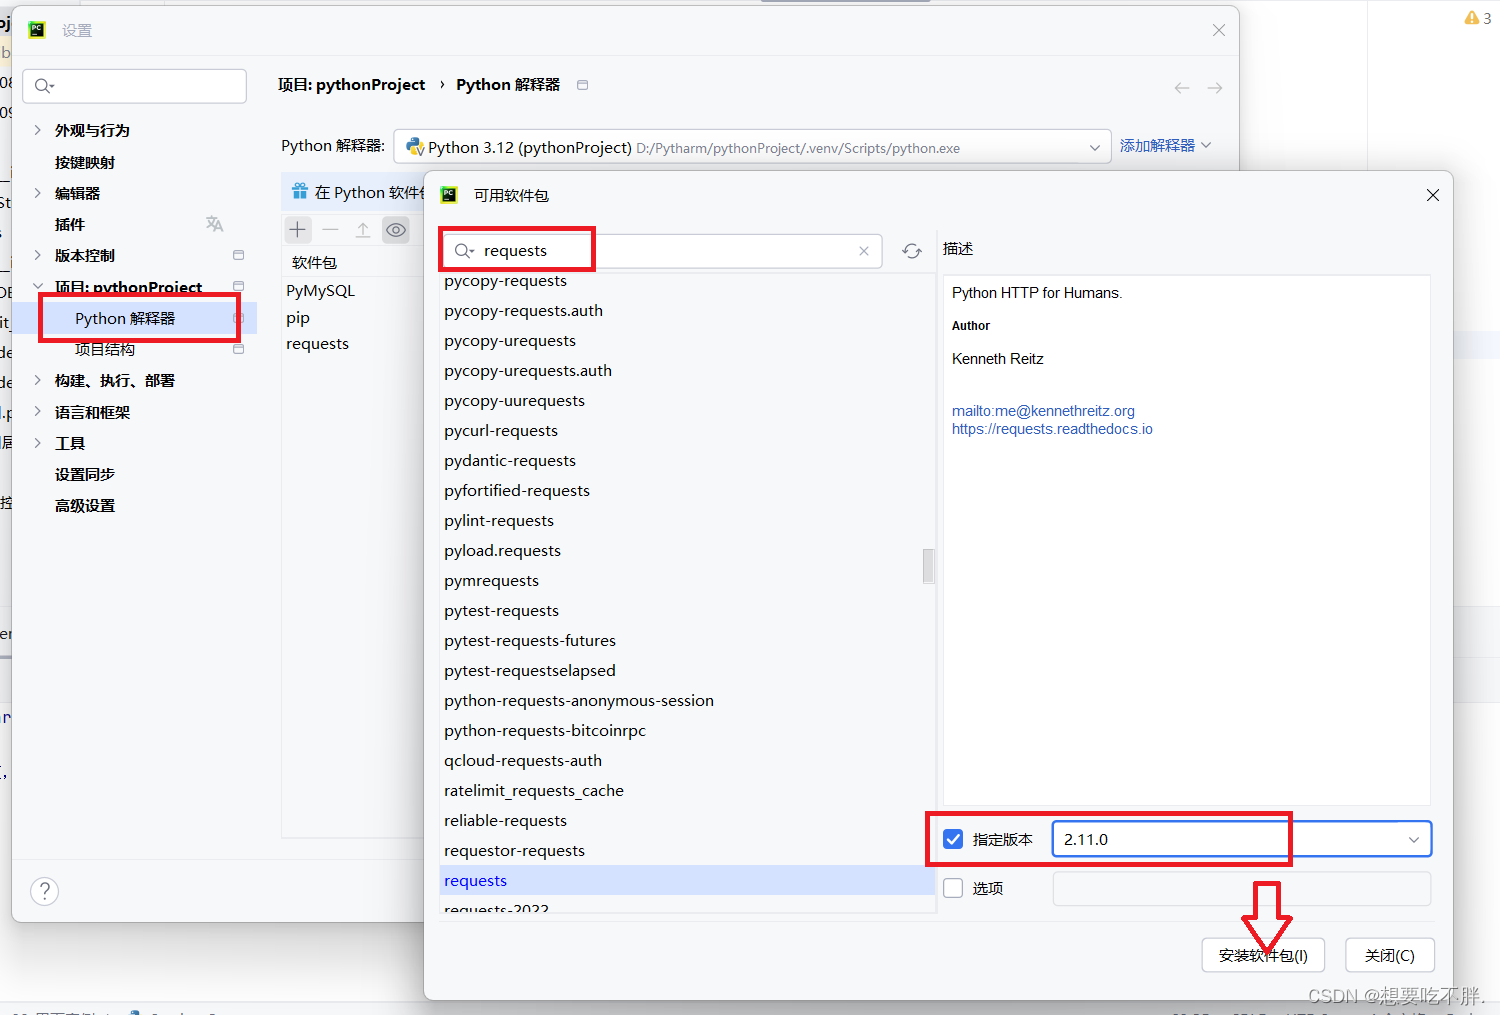Select 按键映射 in settings tree
Image resolution: width=1500 pixels, height=1015 pixels.
(x=85, y=162)
